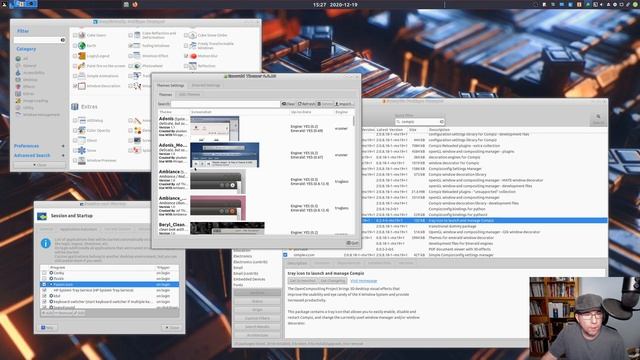
Task: Click Get Screenshot in Synaptic
Action: 303,281
